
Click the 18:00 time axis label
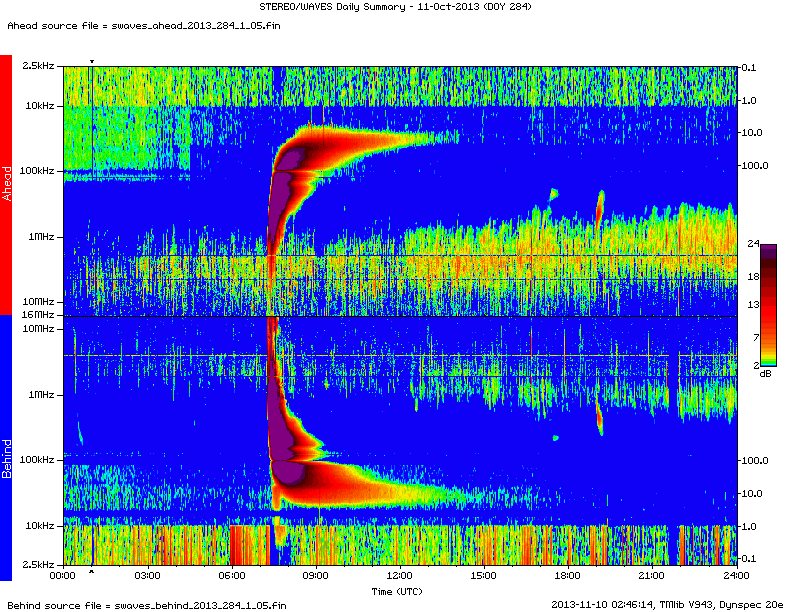coord(568,576)
